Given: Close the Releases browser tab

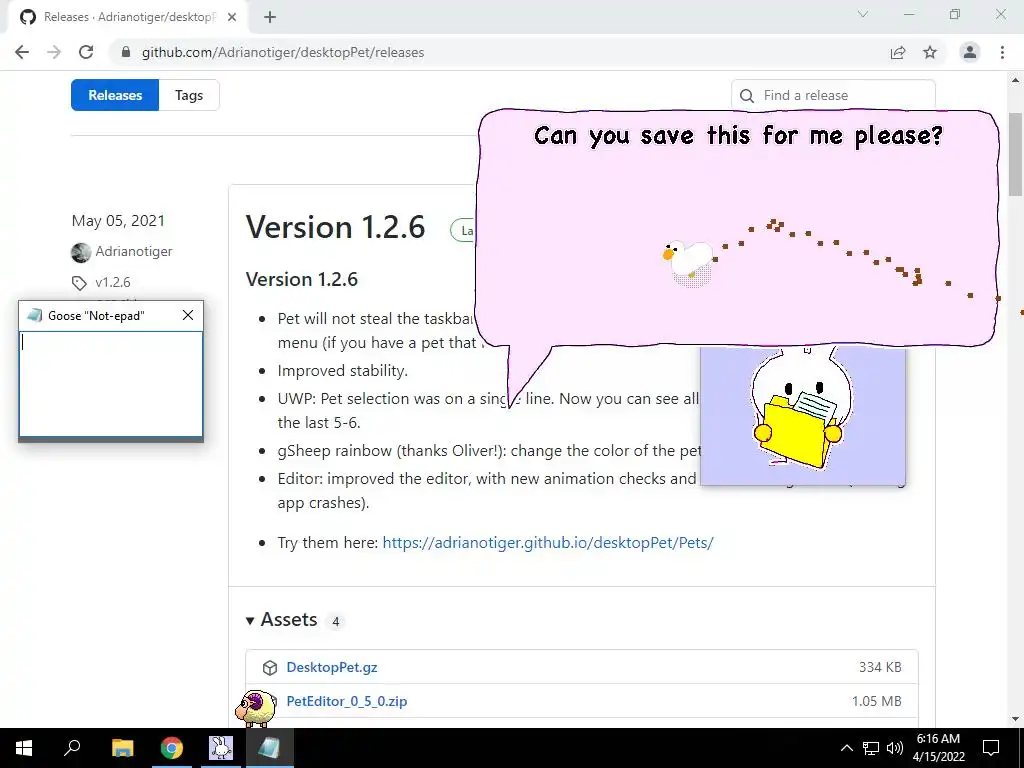Looking at the screenshot, I should [232, 17].
